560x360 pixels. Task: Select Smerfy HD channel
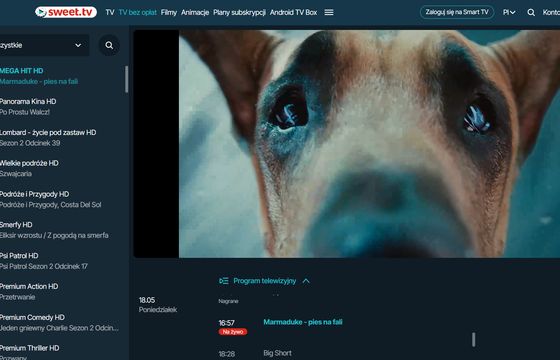click(62, 230)
